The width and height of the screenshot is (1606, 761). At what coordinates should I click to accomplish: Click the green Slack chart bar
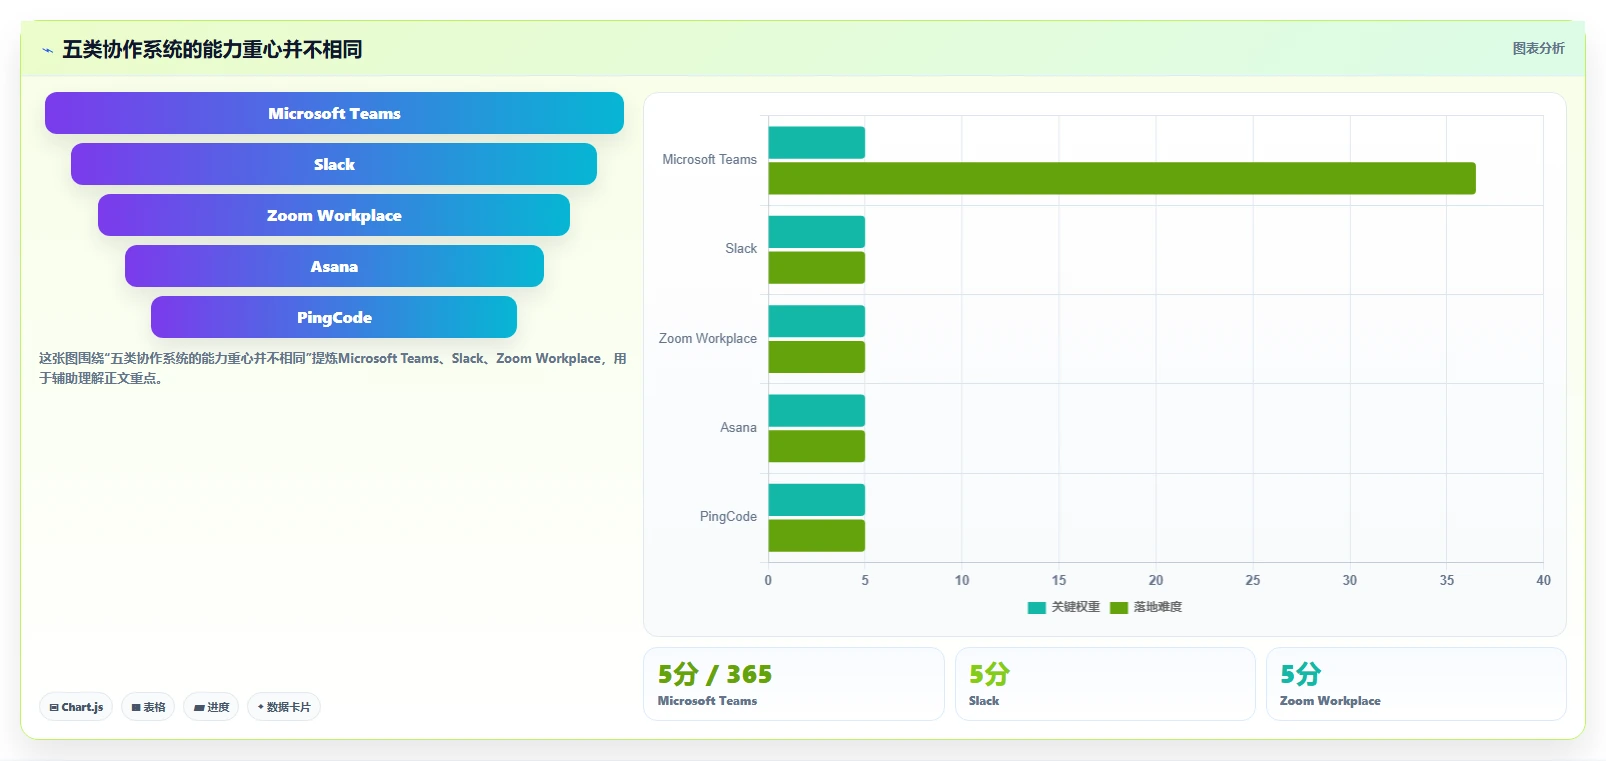(816, 267)
